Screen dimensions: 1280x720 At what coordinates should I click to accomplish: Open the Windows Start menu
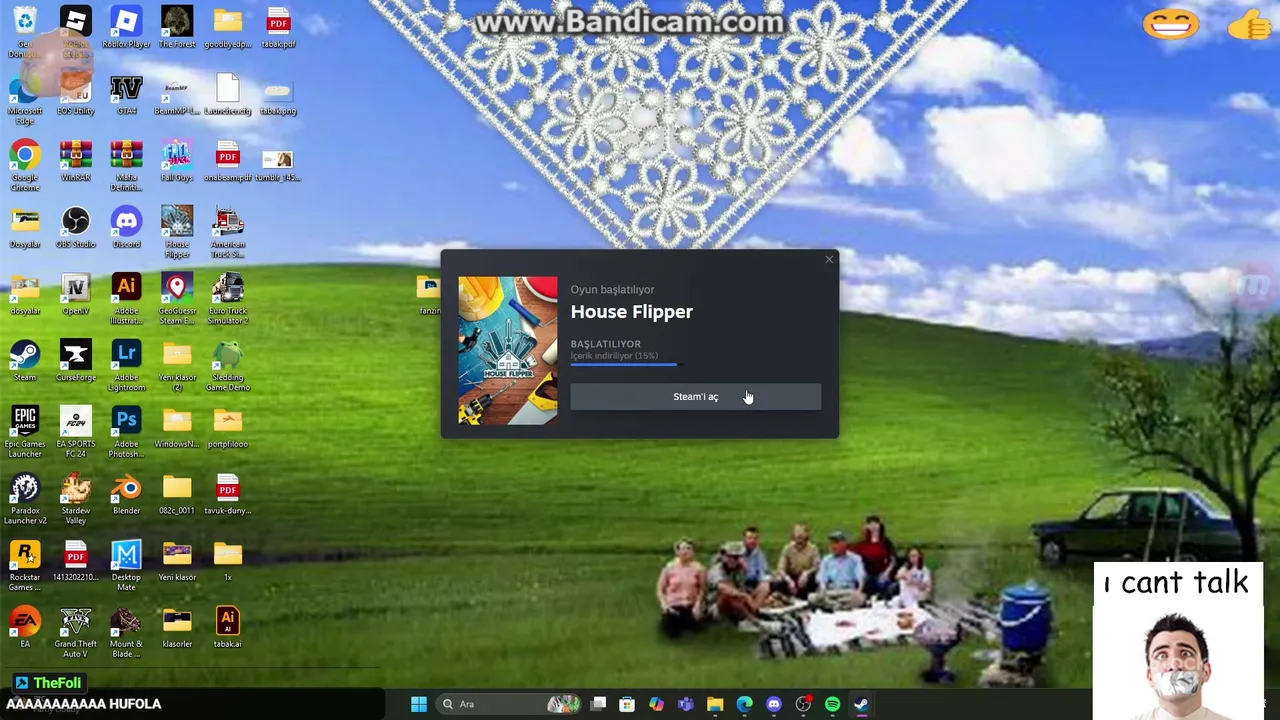[x=419, y=704]
